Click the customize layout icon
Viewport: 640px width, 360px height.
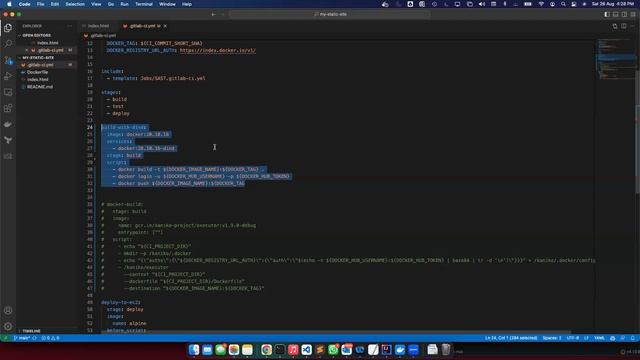click(633, 14)
